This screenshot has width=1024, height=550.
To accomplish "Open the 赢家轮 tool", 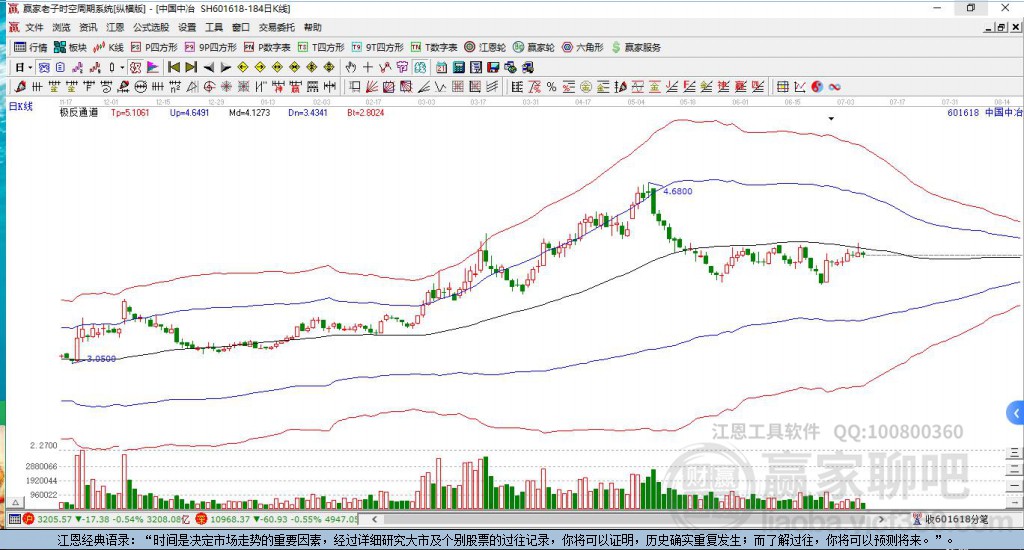I will coord(534,48).
